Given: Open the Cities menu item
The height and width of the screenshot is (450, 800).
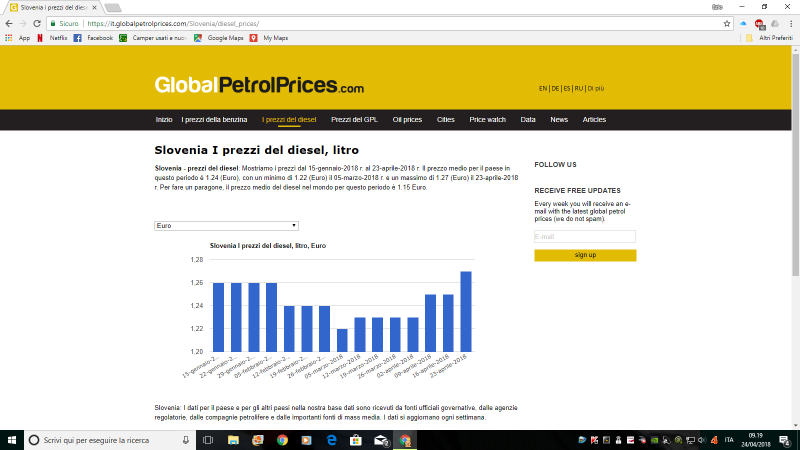Looking at the screenshot, I should pos(445,119).
